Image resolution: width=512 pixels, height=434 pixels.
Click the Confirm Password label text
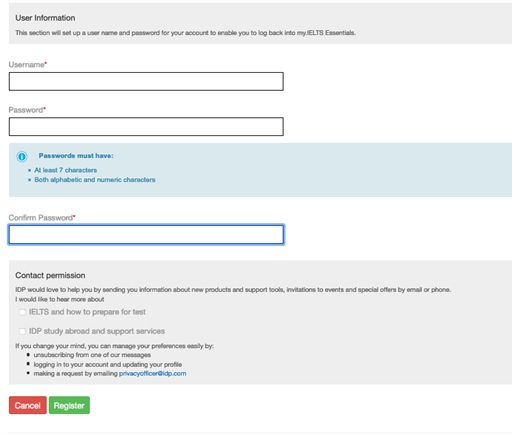pos(42,218)
